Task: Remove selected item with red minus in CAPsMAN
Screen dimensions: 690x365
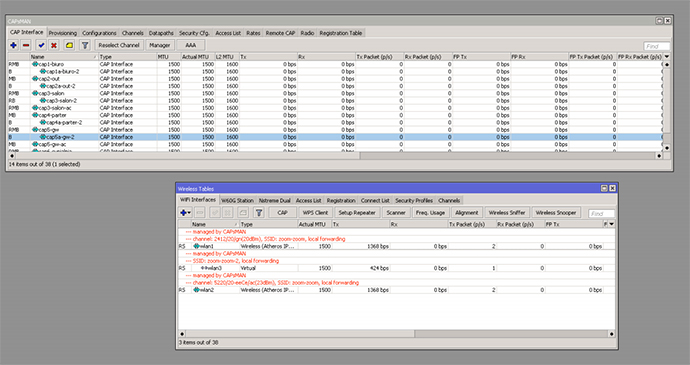Action: 26,45
